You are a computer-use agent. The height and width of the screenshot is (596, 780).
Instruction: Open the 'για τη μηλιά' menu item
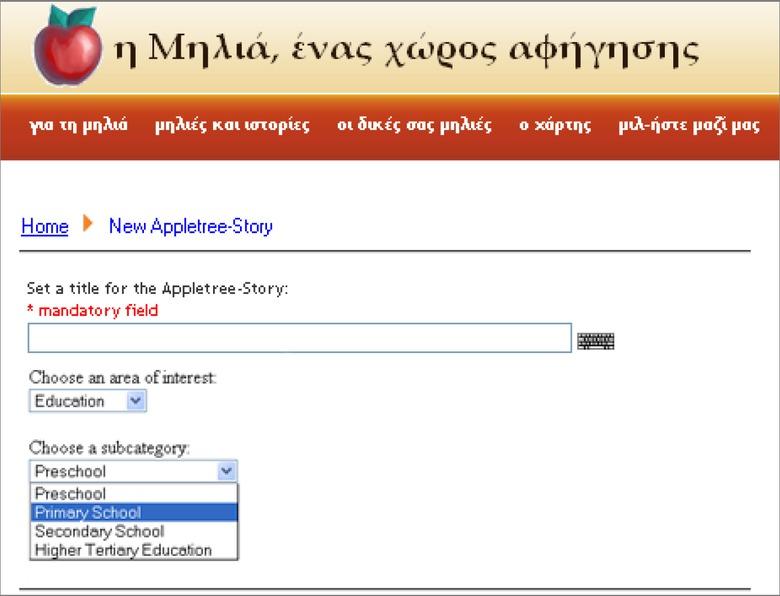pos(79,125)
